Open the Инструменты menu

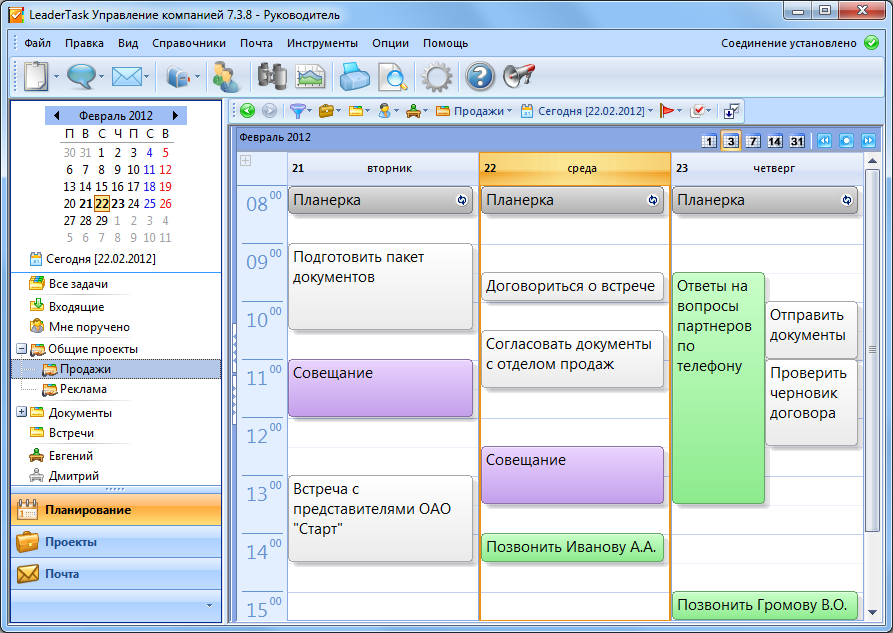tap(322, 43)
